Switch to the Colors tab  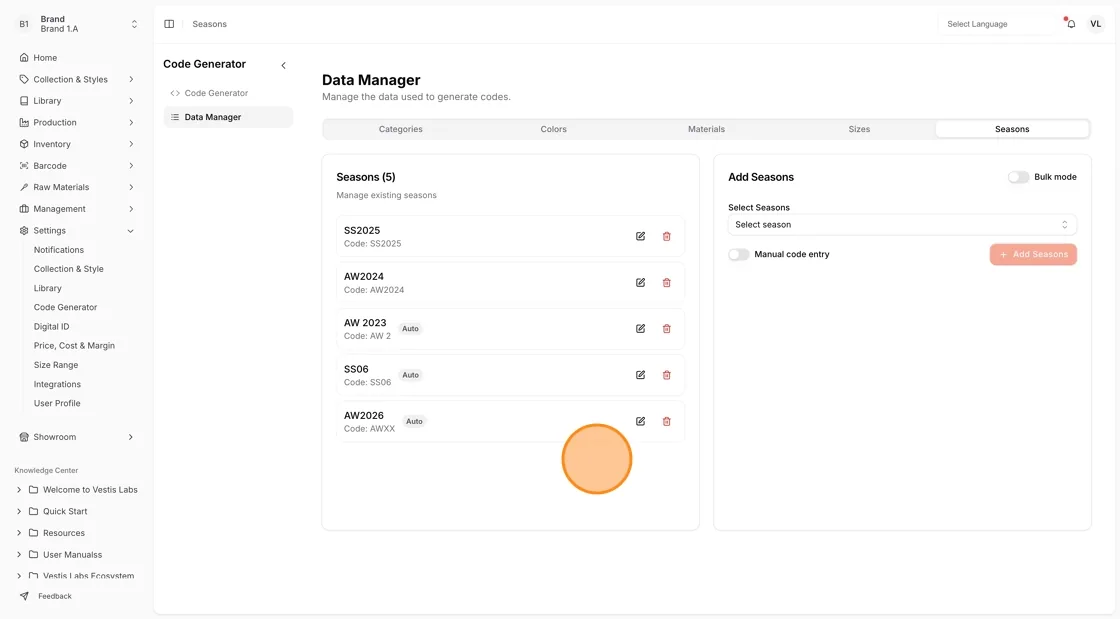(x=553, y=129)
